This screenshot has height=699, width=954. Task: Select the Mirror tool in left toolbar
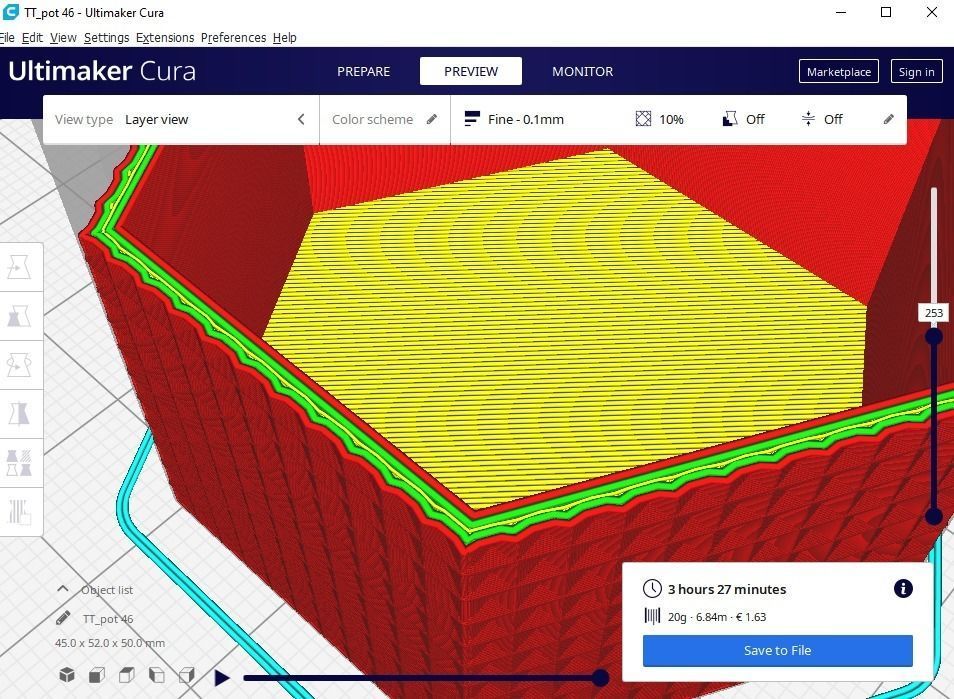(x=19, y=414)
